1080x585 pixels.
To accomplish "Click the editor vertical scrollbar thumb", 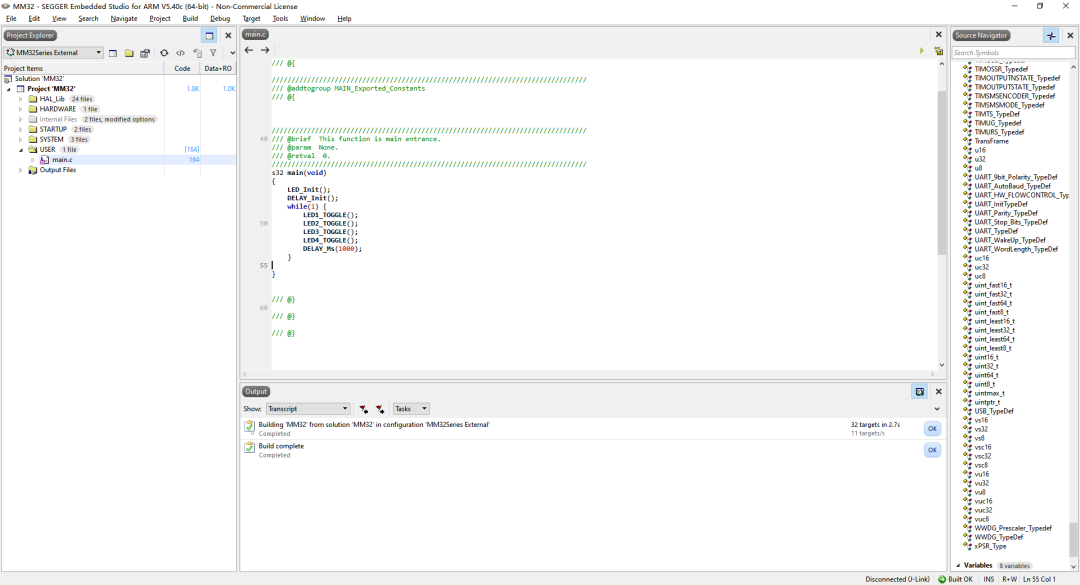I will click(x=942, y=172).
